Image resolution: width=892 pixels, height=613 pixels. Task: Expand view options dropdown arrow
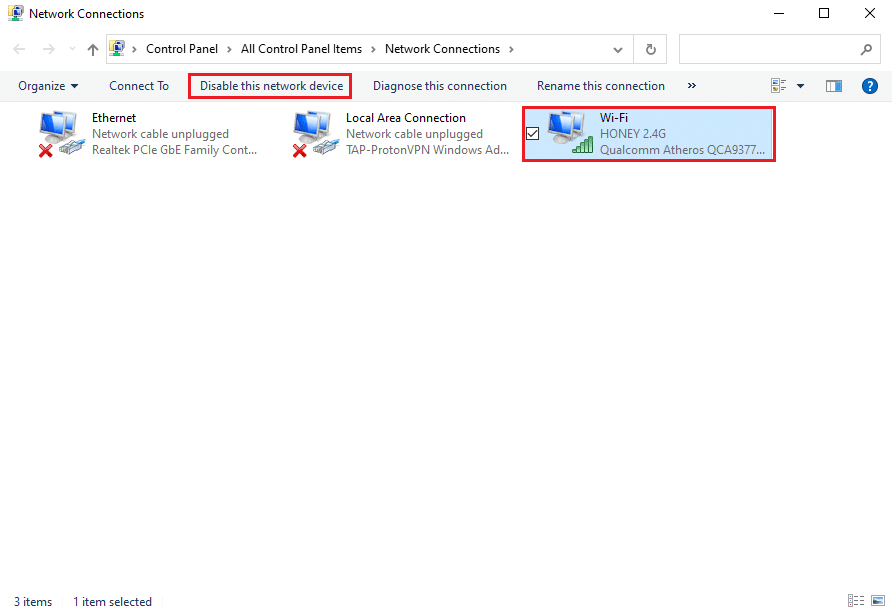point(800,86)
